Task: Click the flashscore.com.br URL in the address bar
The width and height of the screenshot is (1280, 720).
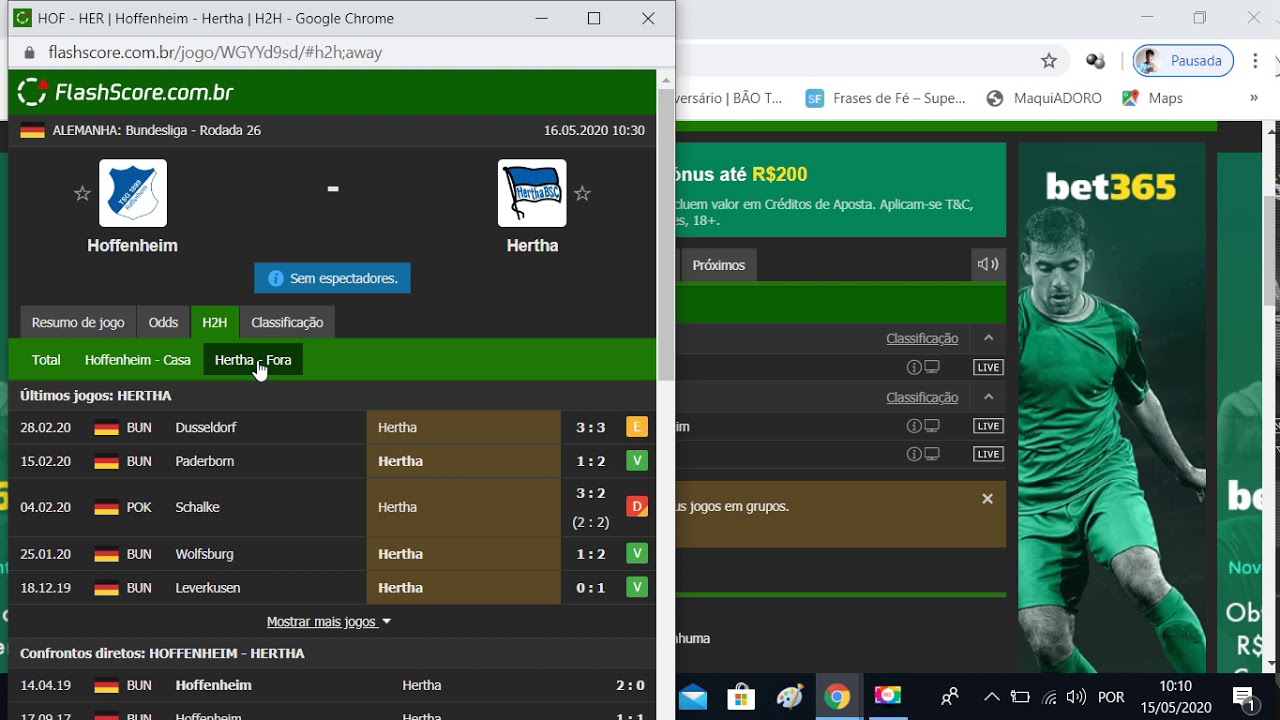Action: click(x=215, y=53)
